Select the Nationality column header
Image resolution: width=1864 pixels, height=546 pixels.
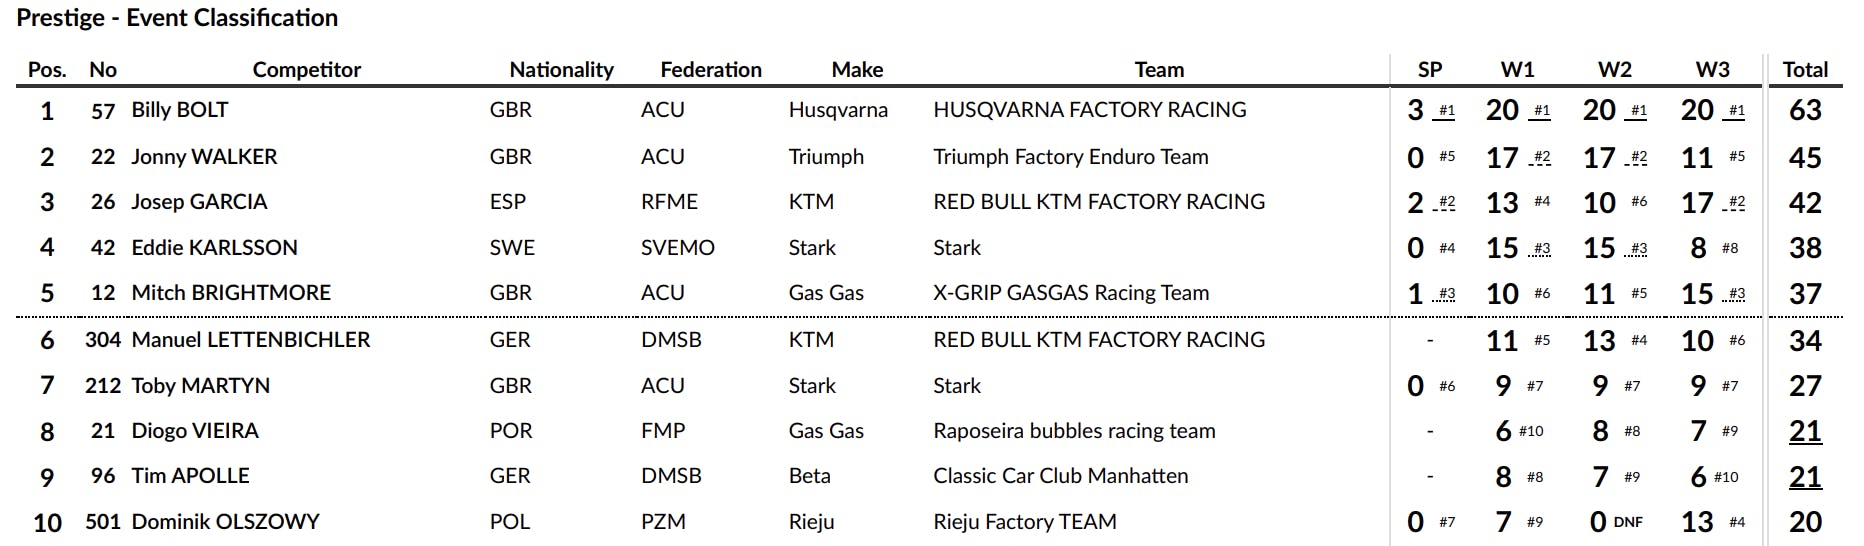pyautogui.click(x=561, y=70)
